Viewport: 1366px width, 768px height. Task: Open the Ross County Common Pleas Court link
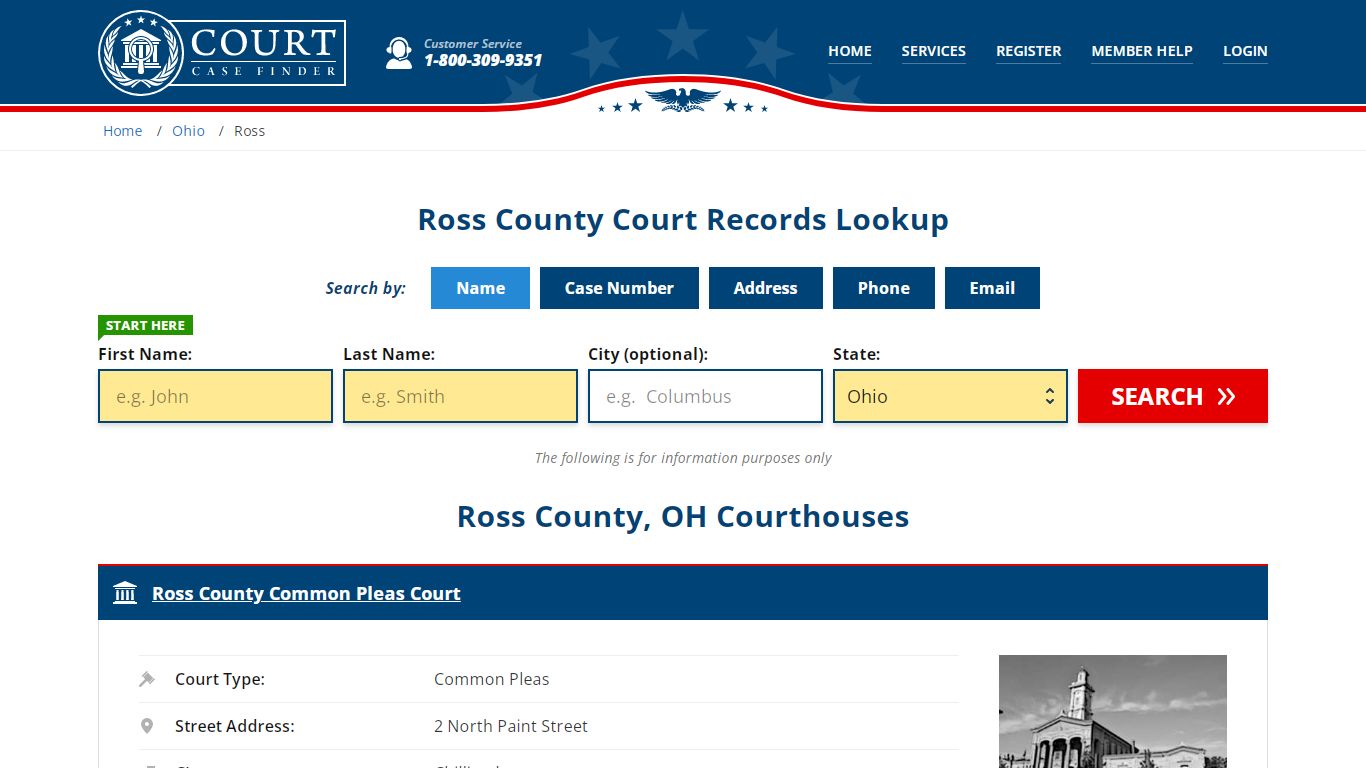tap(306, 593)
